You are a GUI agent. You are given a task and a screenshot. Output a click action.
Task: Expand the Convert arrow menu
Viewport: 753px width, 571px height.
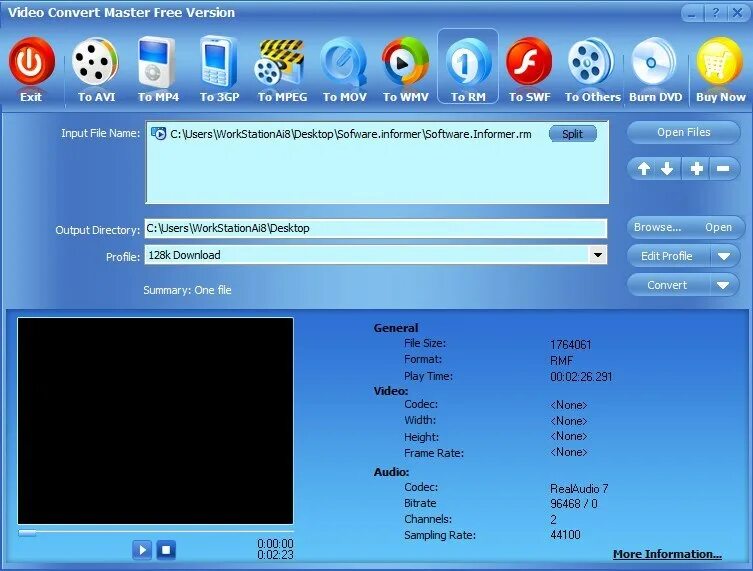[x=723, y=285]
